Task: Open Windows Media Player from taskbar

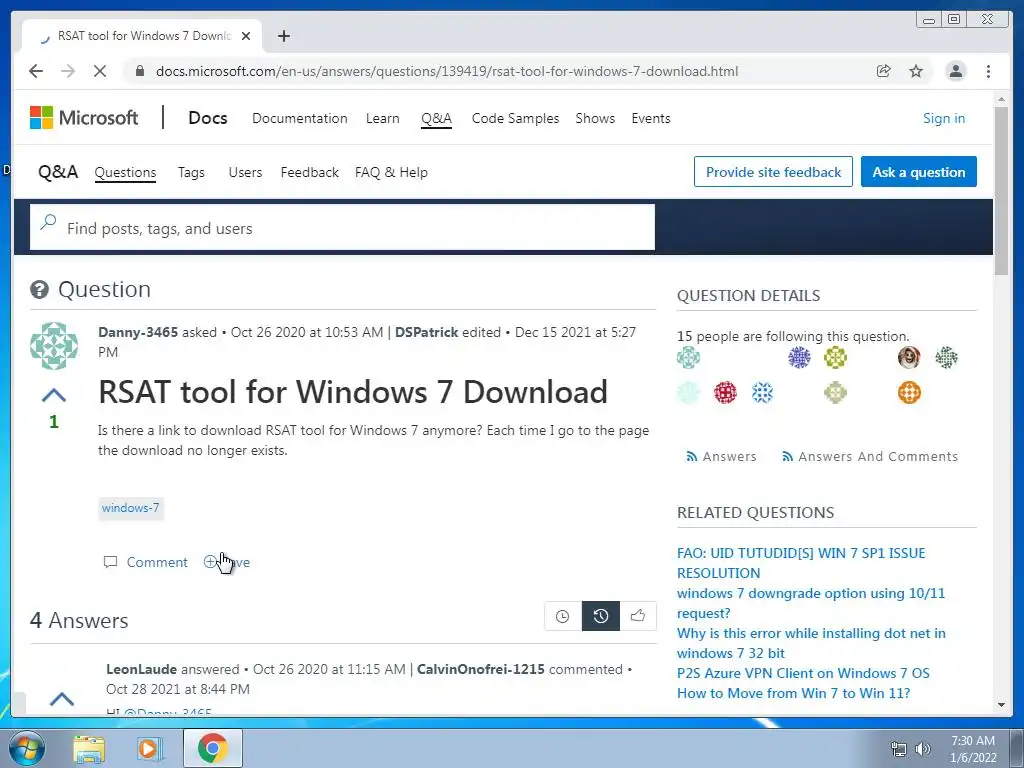Action: pyautogui.click(x=149, y=748)
